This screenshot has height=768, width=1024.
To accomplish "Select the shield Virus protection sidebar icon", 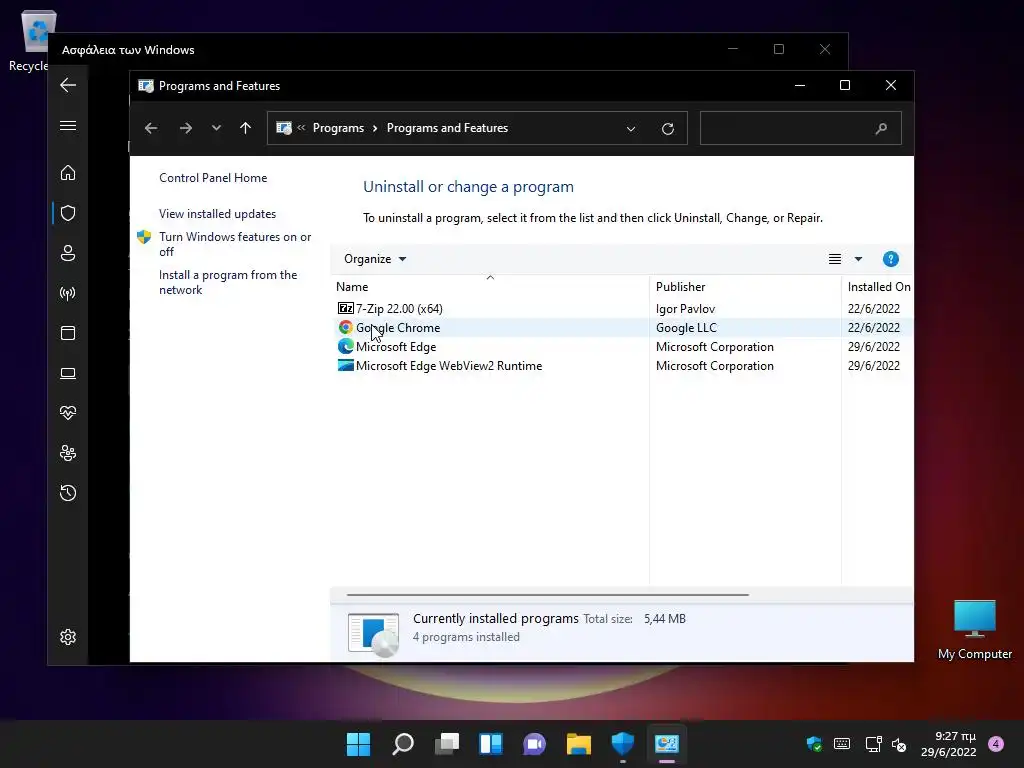I will (68, 213).
